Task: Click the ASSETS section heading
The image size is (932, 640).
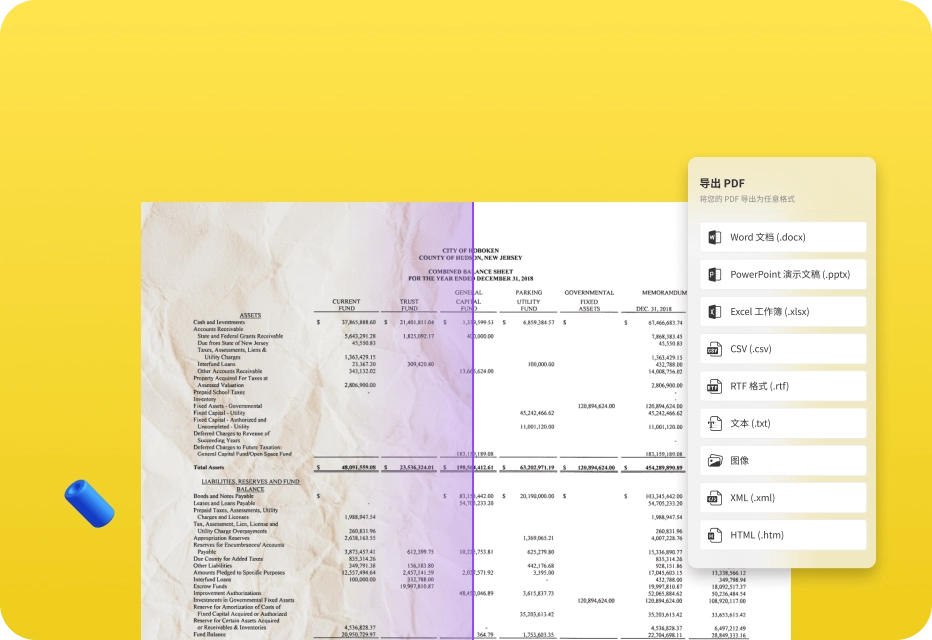Action: click(x=250, y=316)
